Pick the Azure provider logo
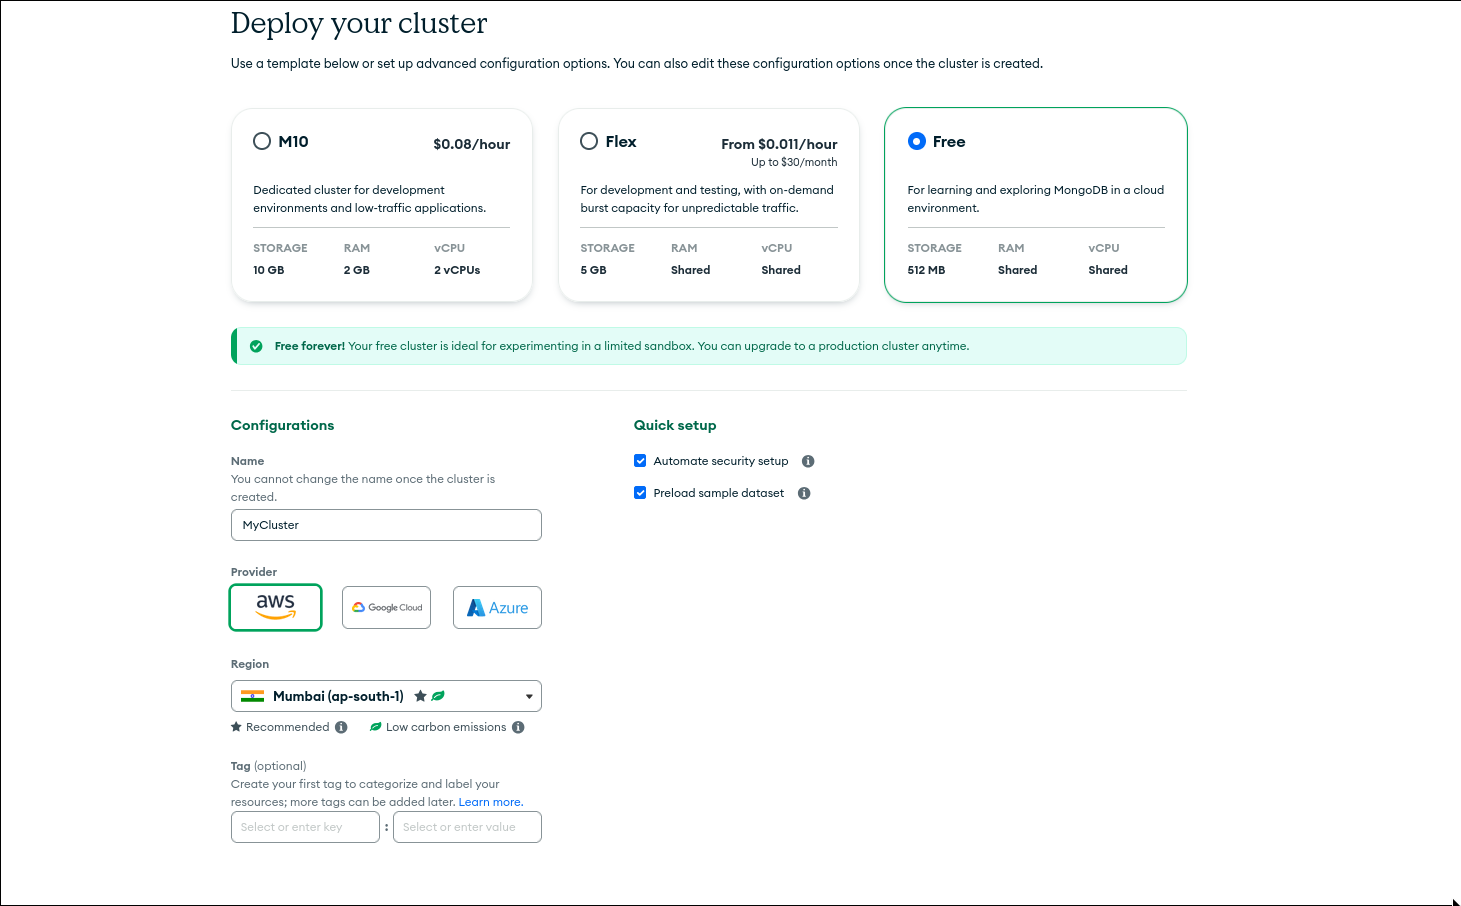 (497, 607)
